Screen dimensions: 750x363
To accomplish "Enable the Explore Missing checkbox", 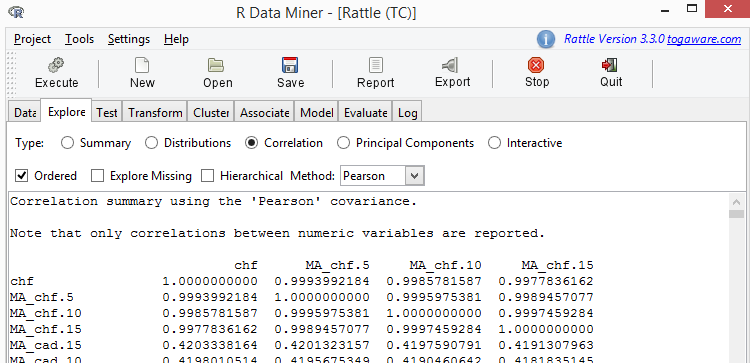I will click(98, 176).
